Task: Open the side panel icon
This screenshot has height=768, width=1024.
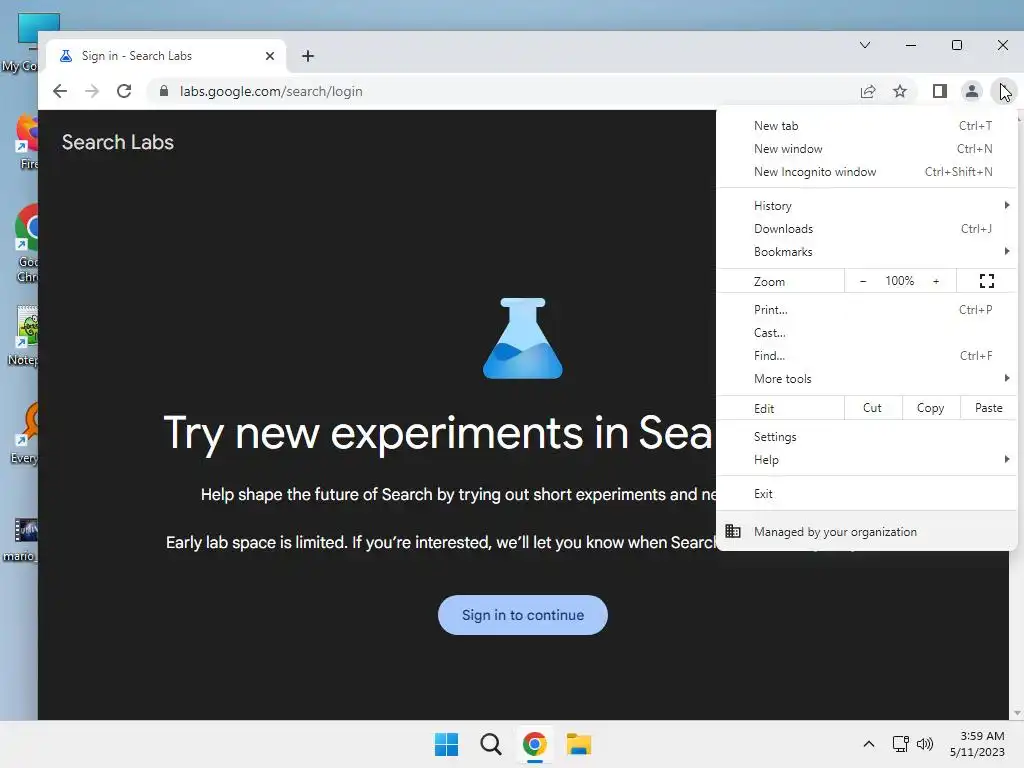Action: (x=940, y=91)
